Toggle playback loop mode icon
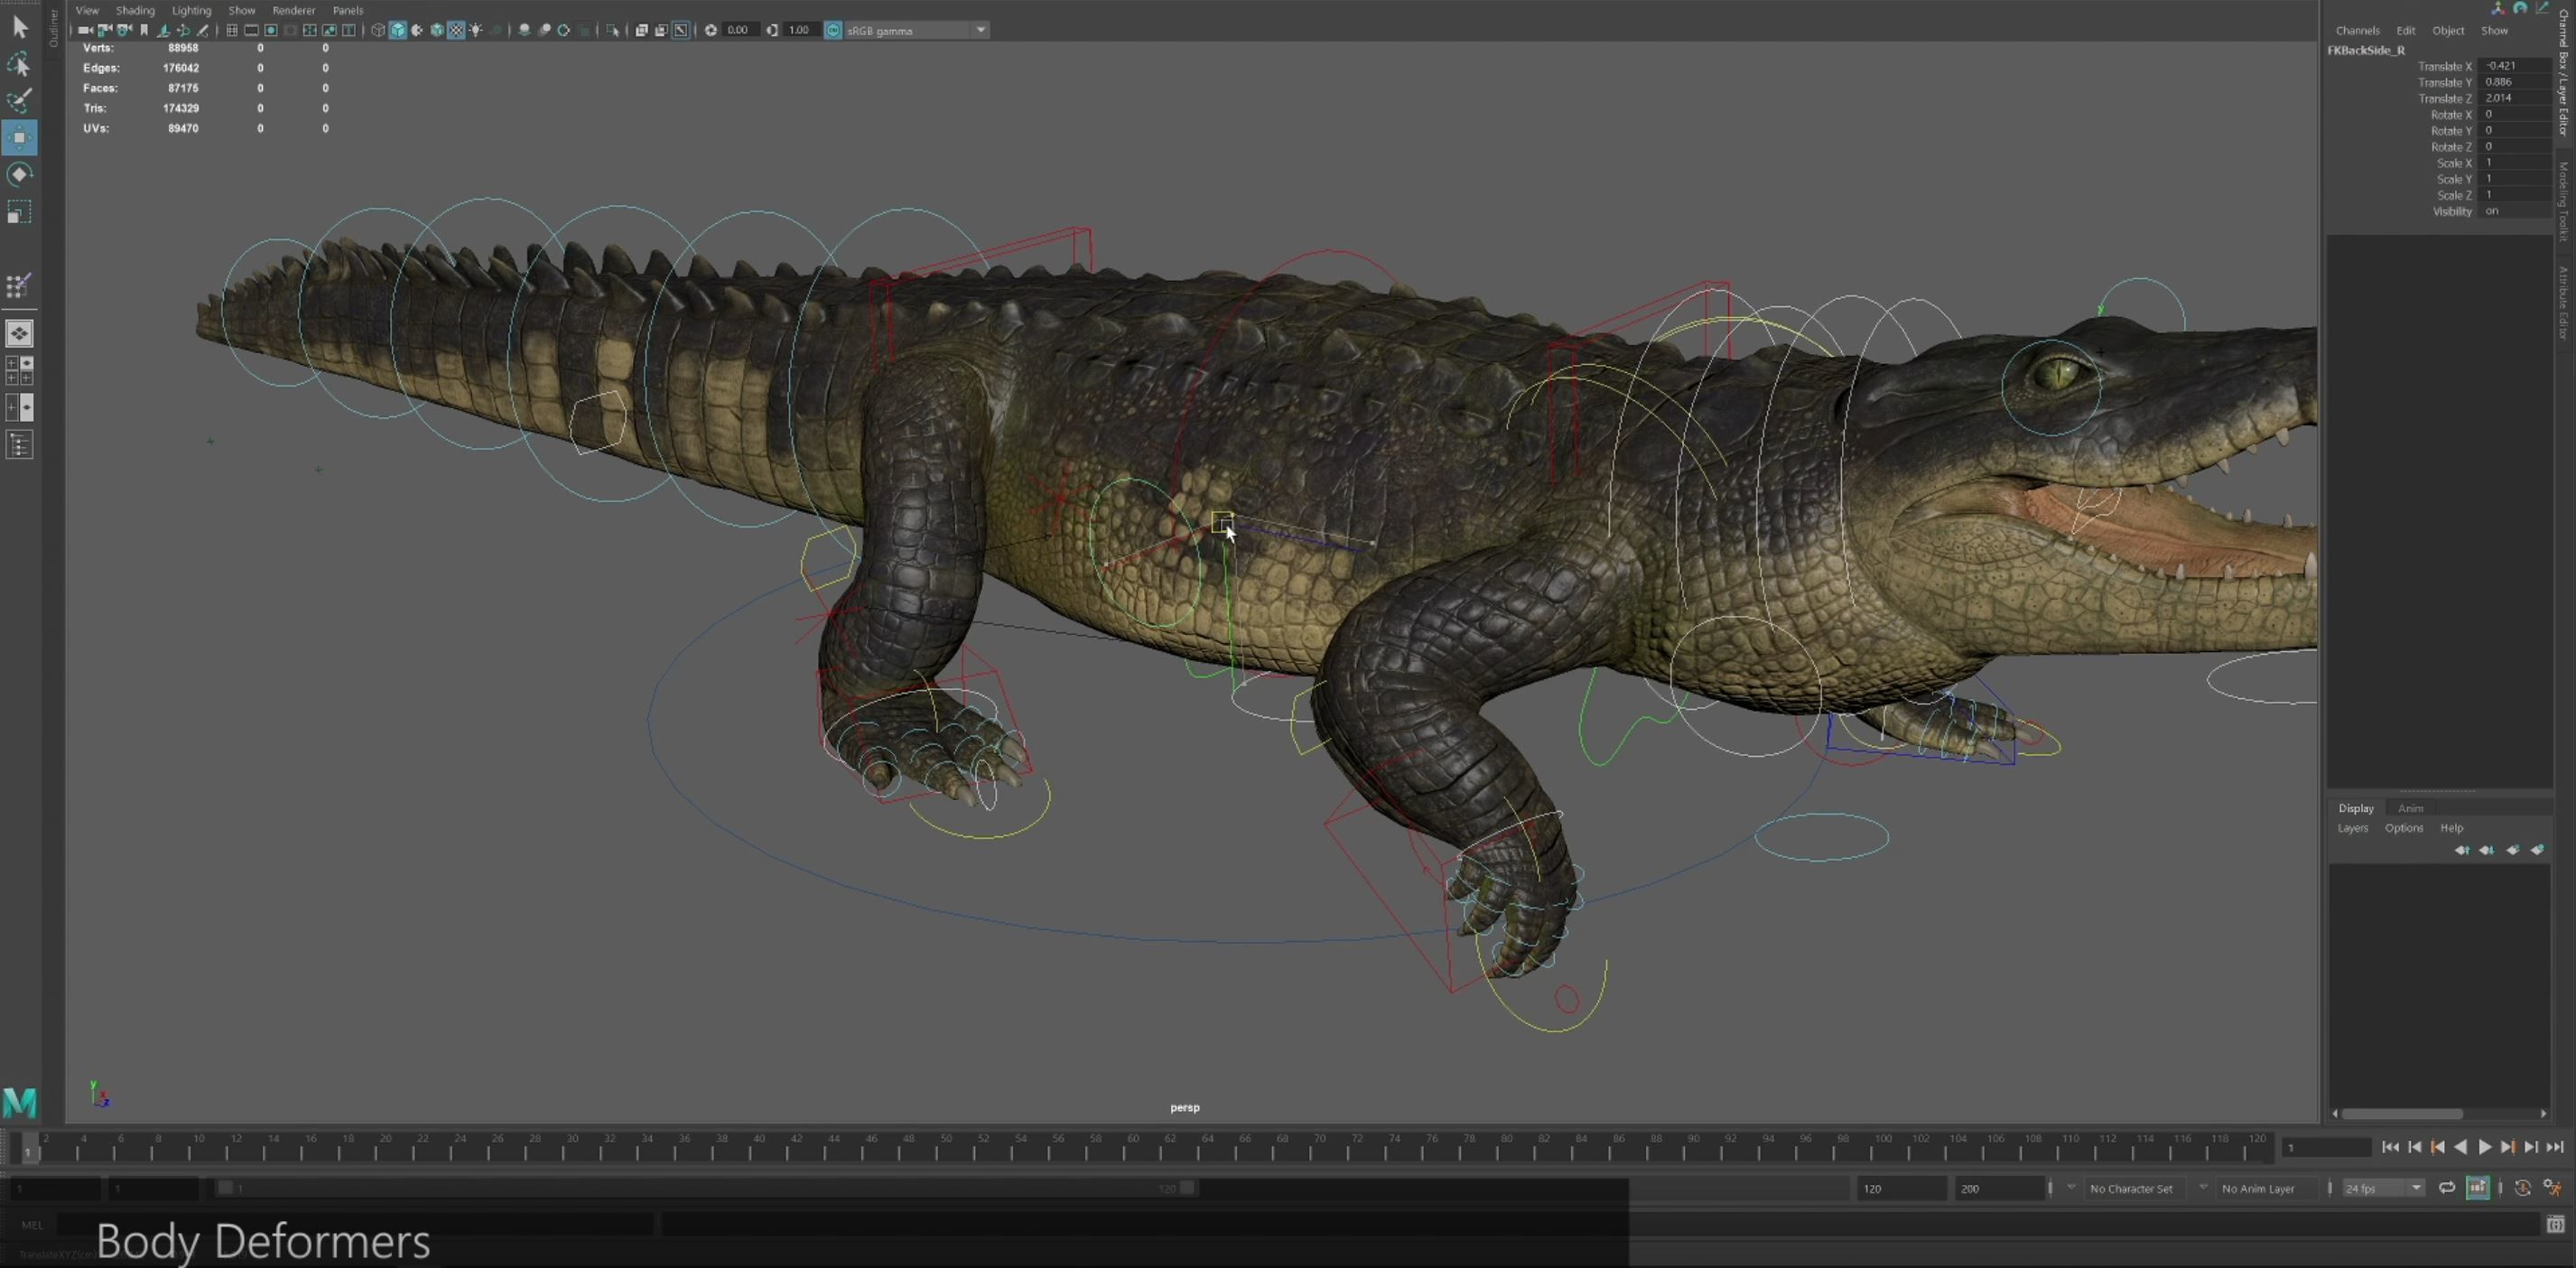 [x=2447, y=1187]
